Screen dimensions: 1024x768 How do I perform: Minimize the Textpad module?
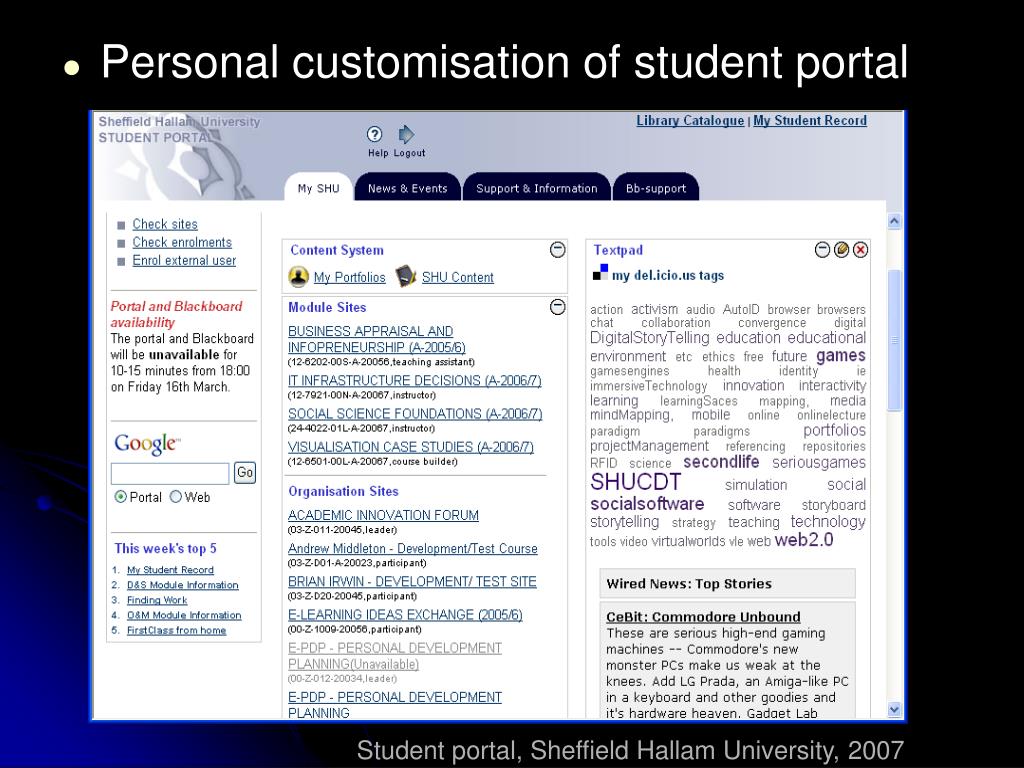coord(822,249)
